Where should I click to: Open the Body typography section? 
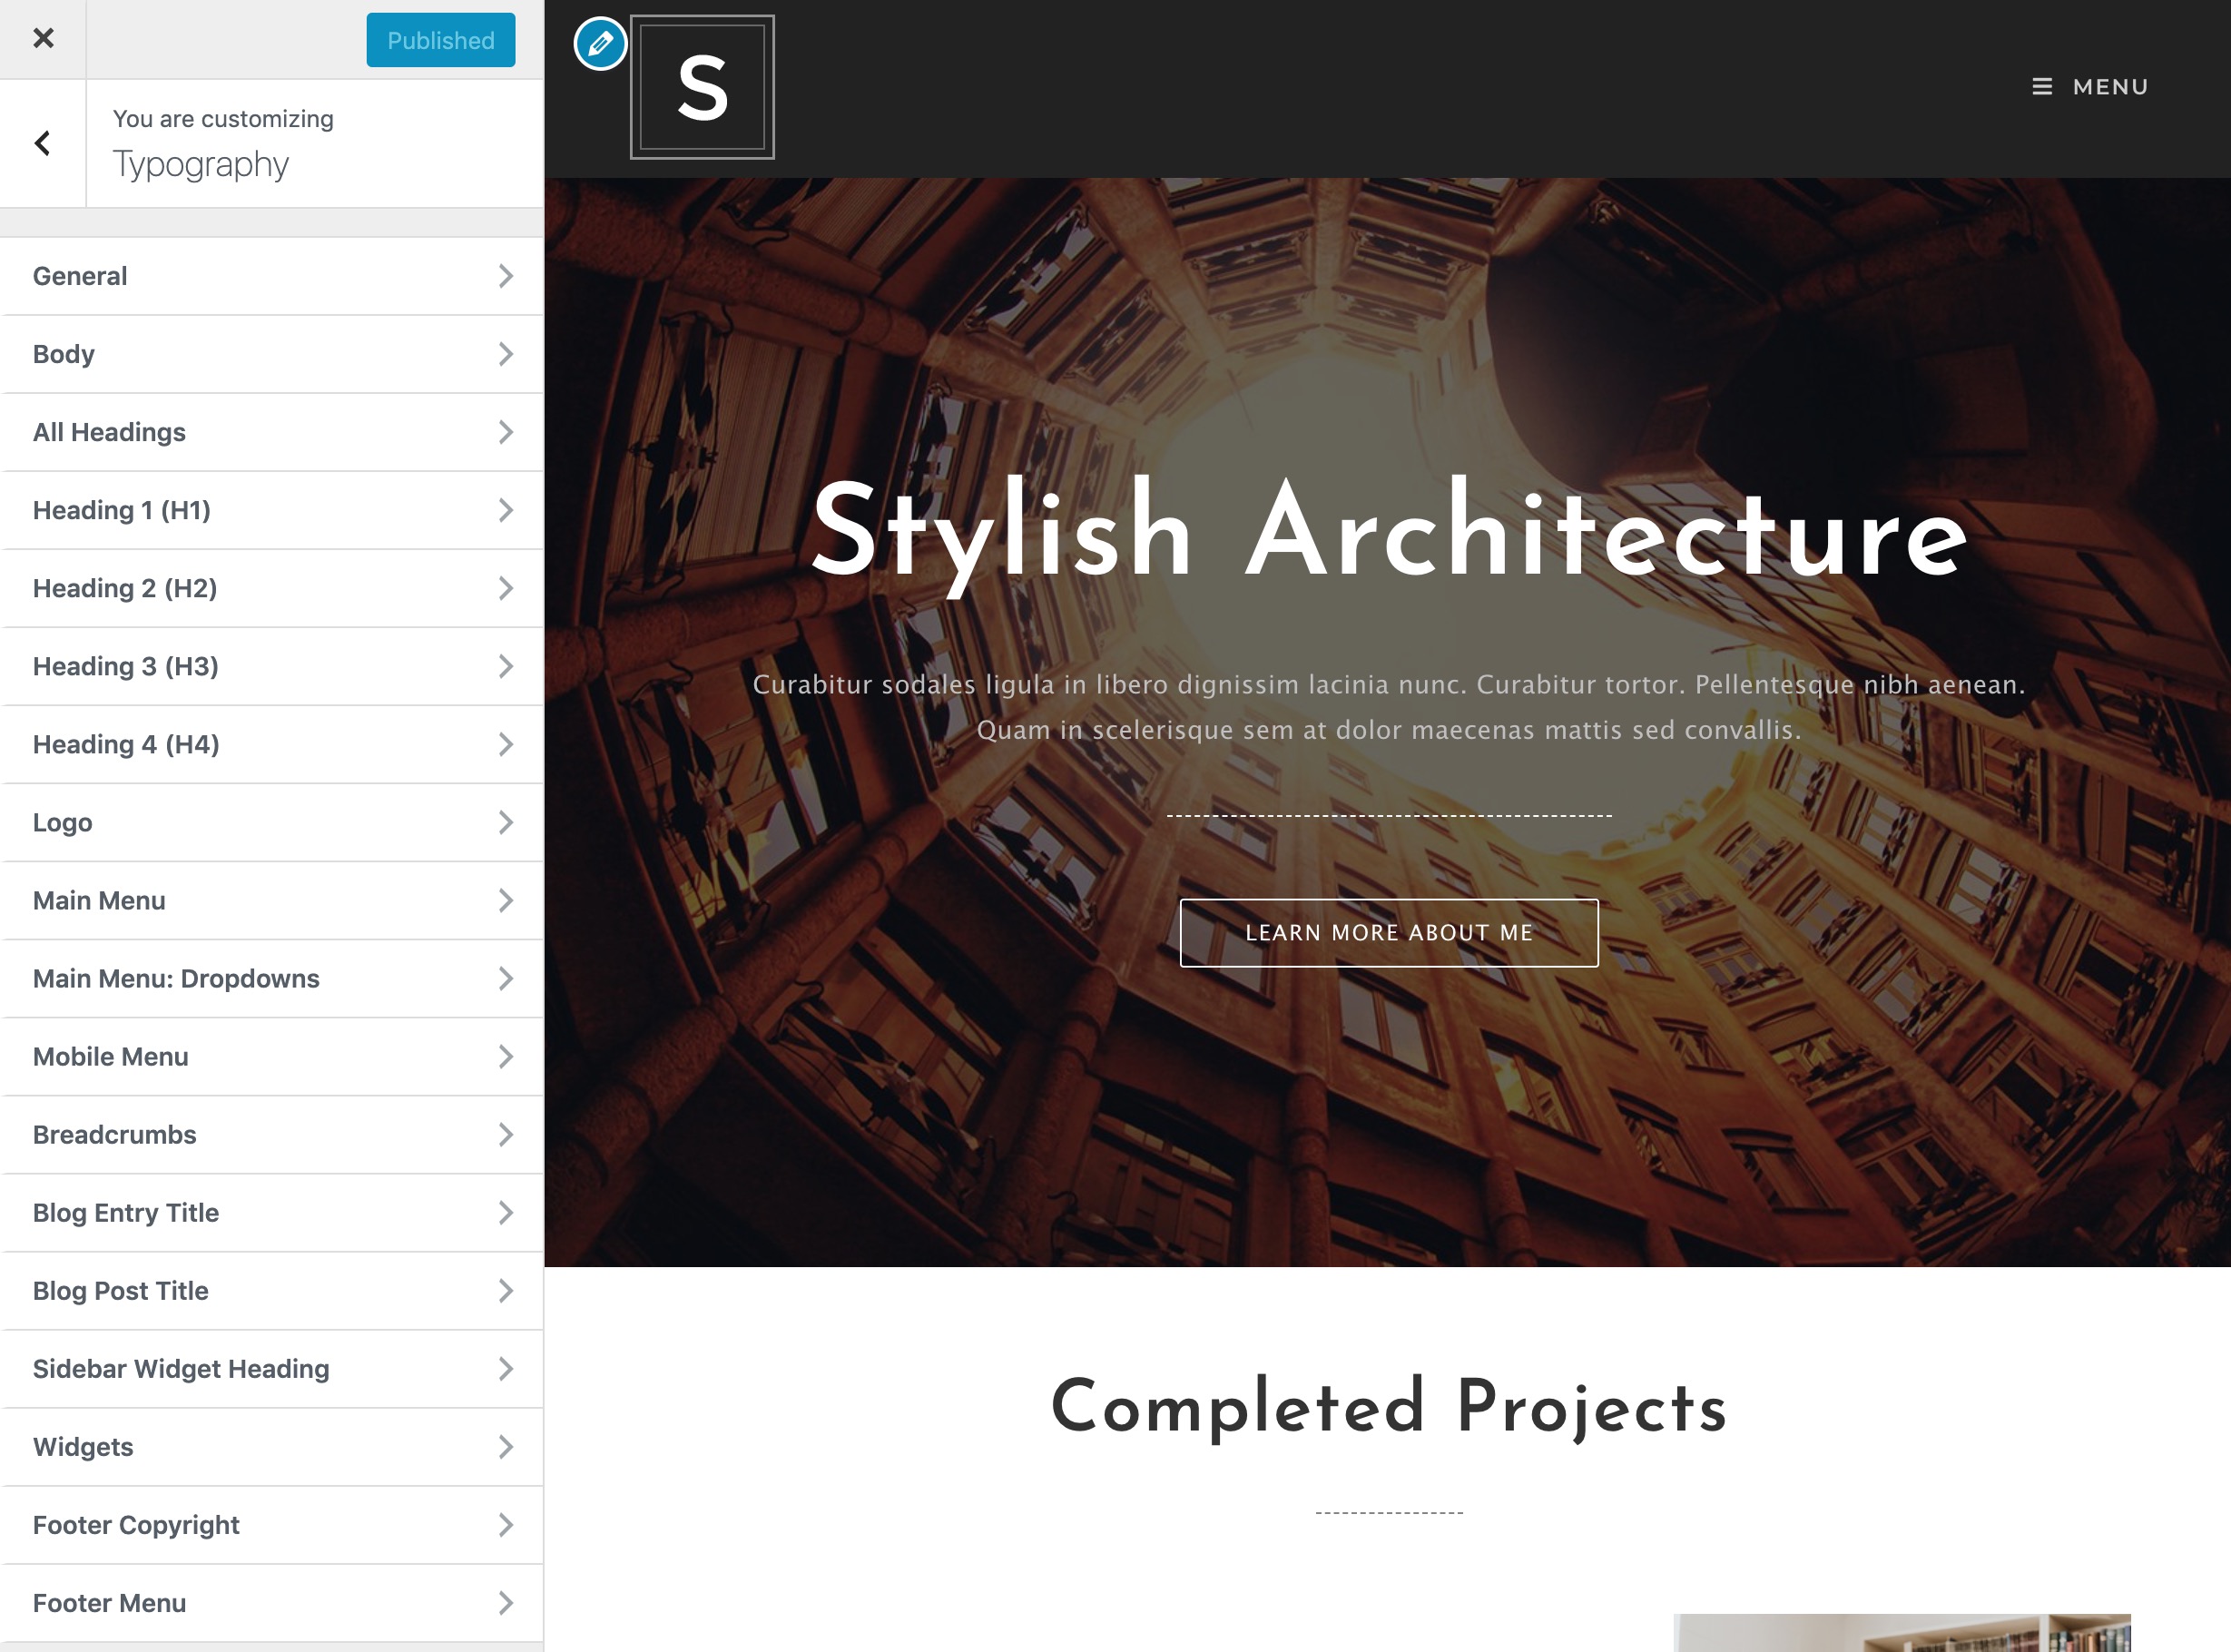point(272,354)
